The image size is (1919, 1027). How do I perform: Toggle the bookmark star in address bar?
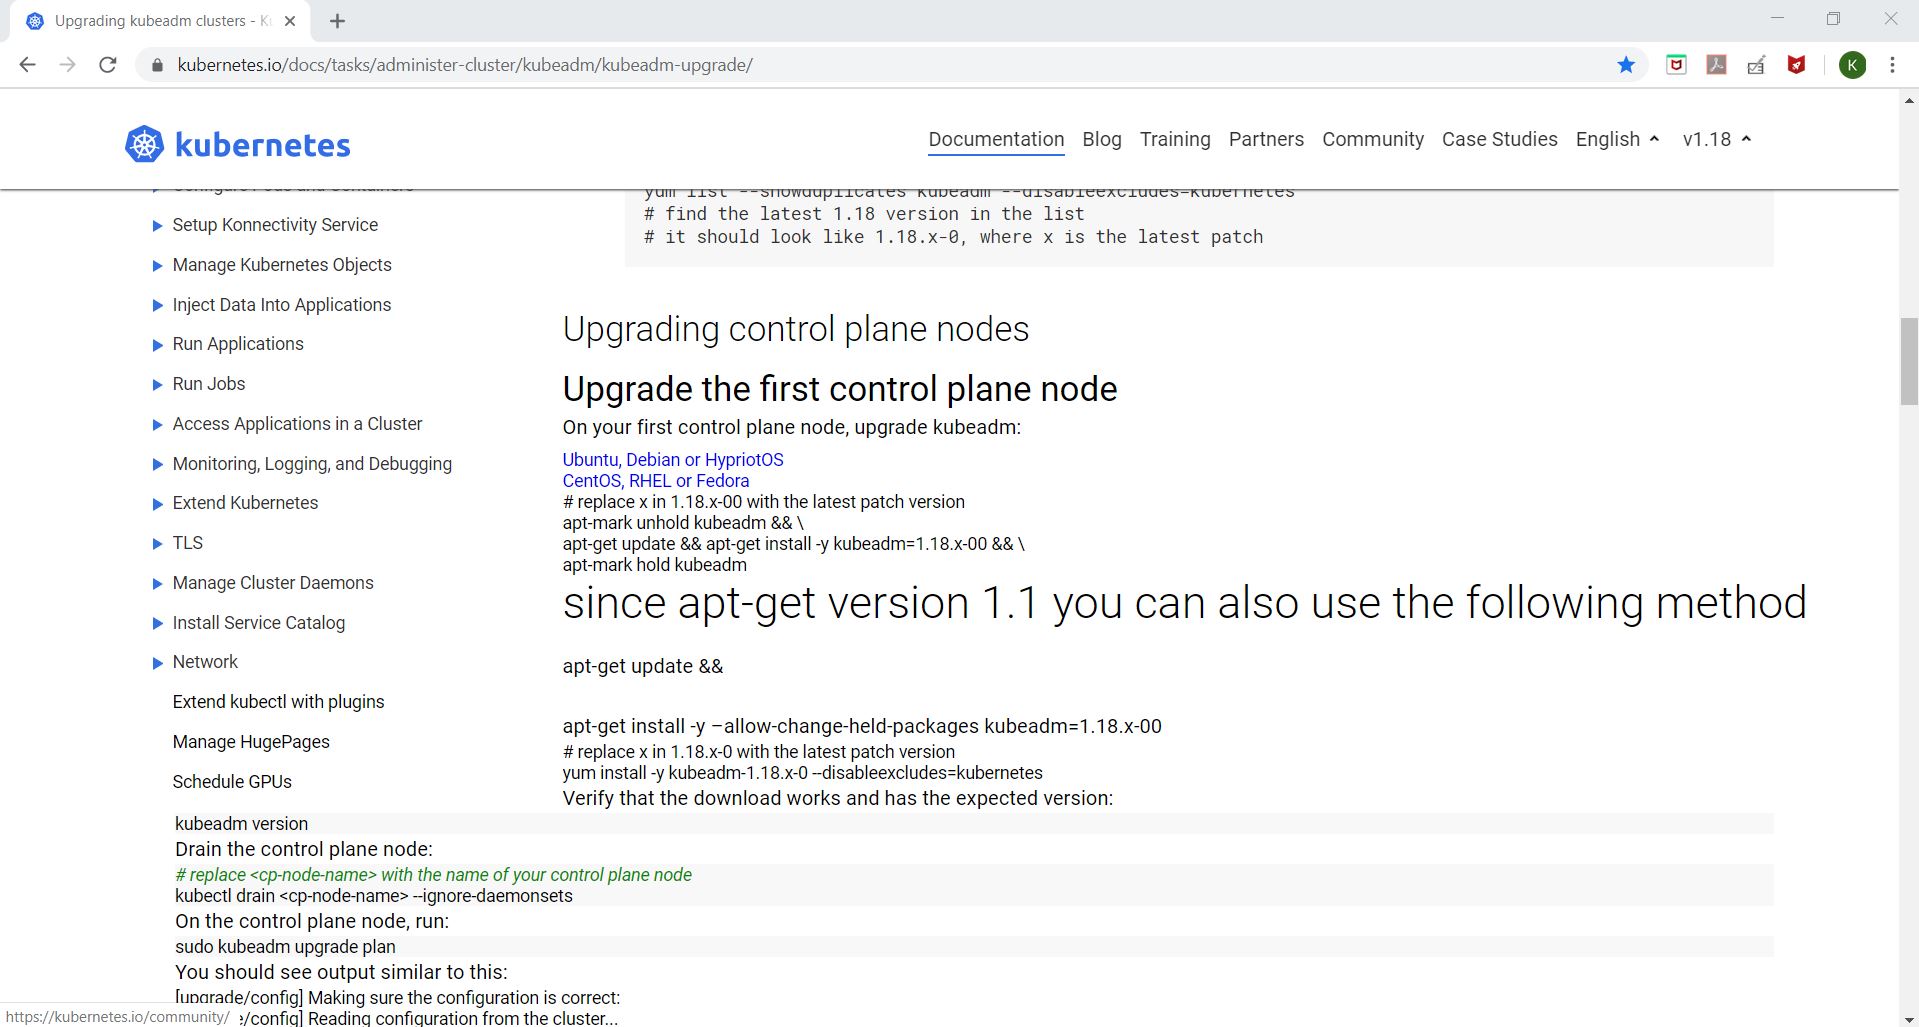point(1626,65)
